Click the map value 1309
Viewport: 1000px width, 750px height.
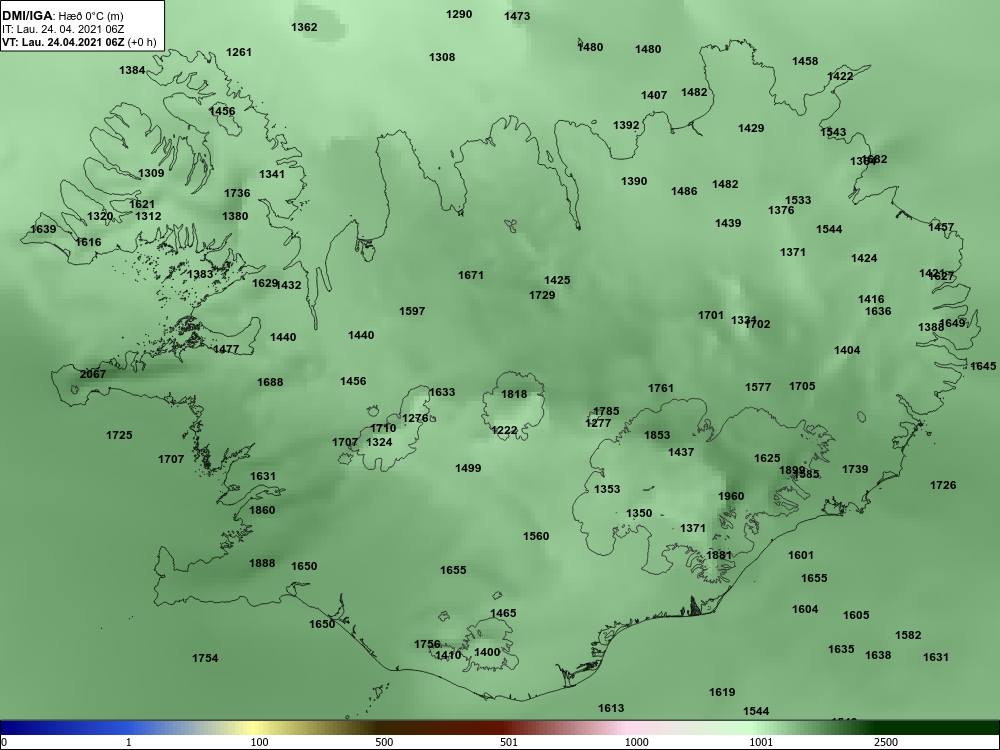[x=151, y=173]
